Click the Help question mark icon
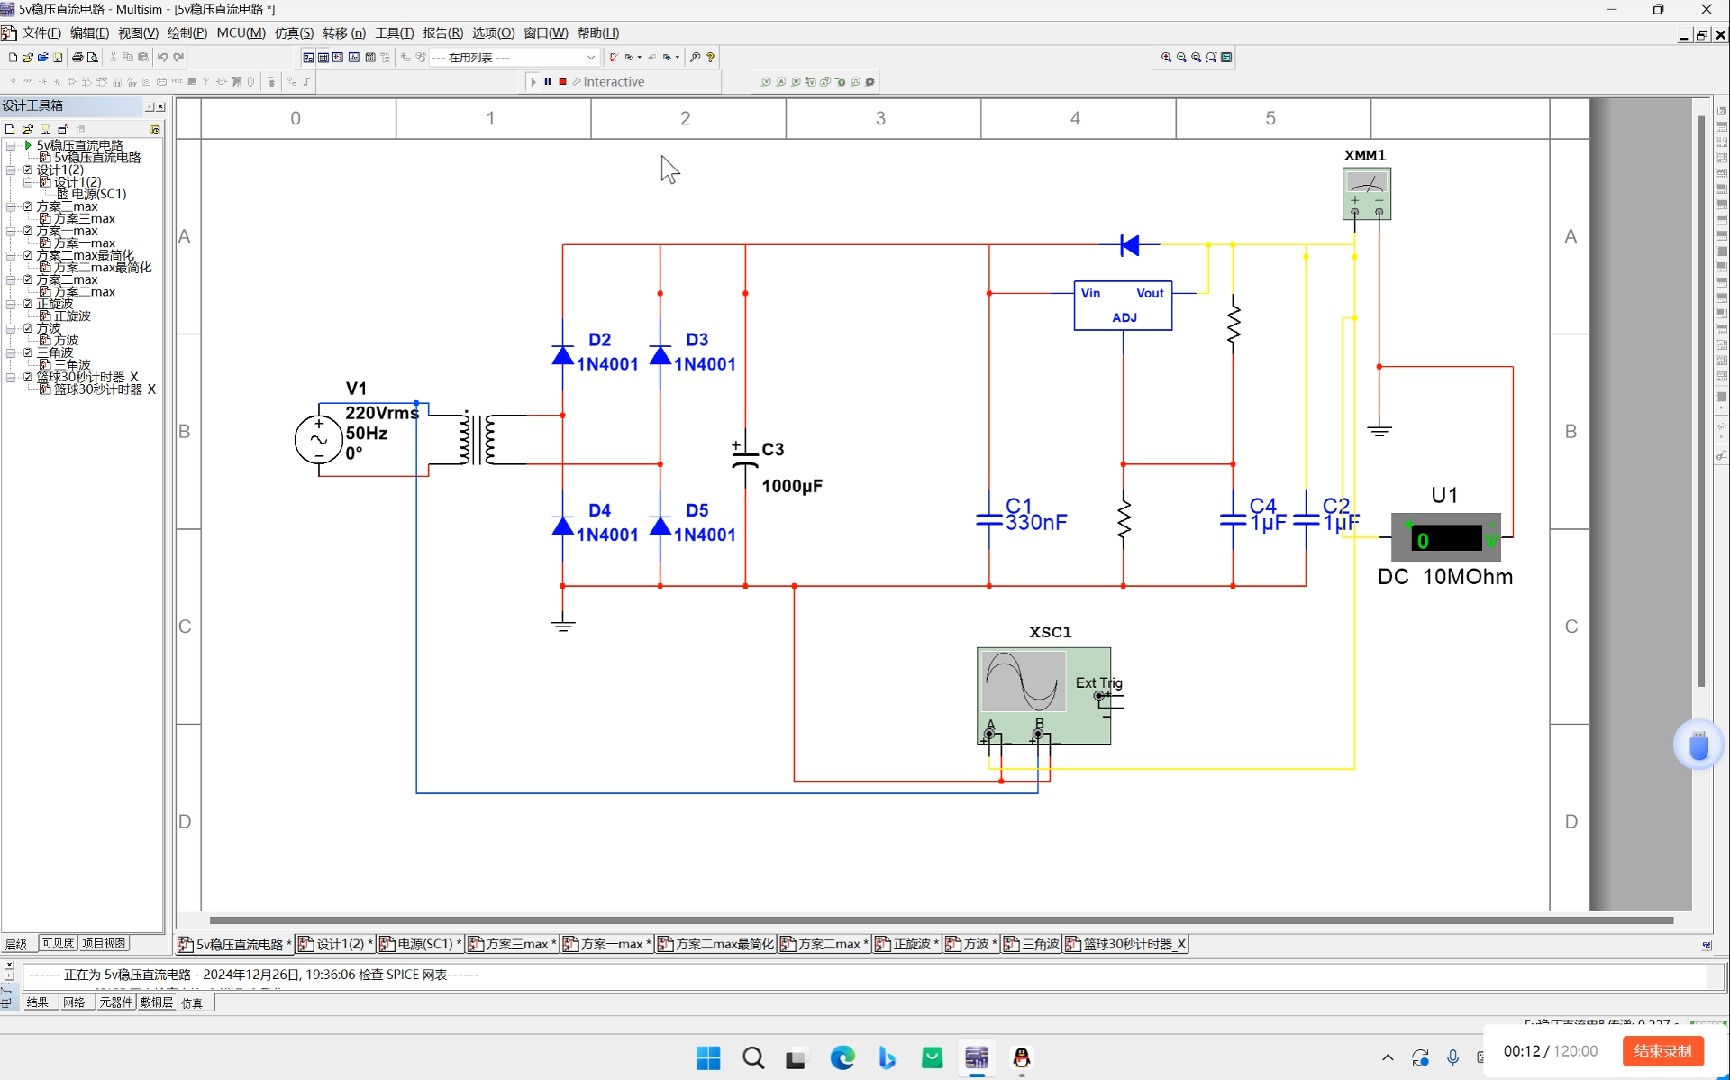 tap(711, 57)
